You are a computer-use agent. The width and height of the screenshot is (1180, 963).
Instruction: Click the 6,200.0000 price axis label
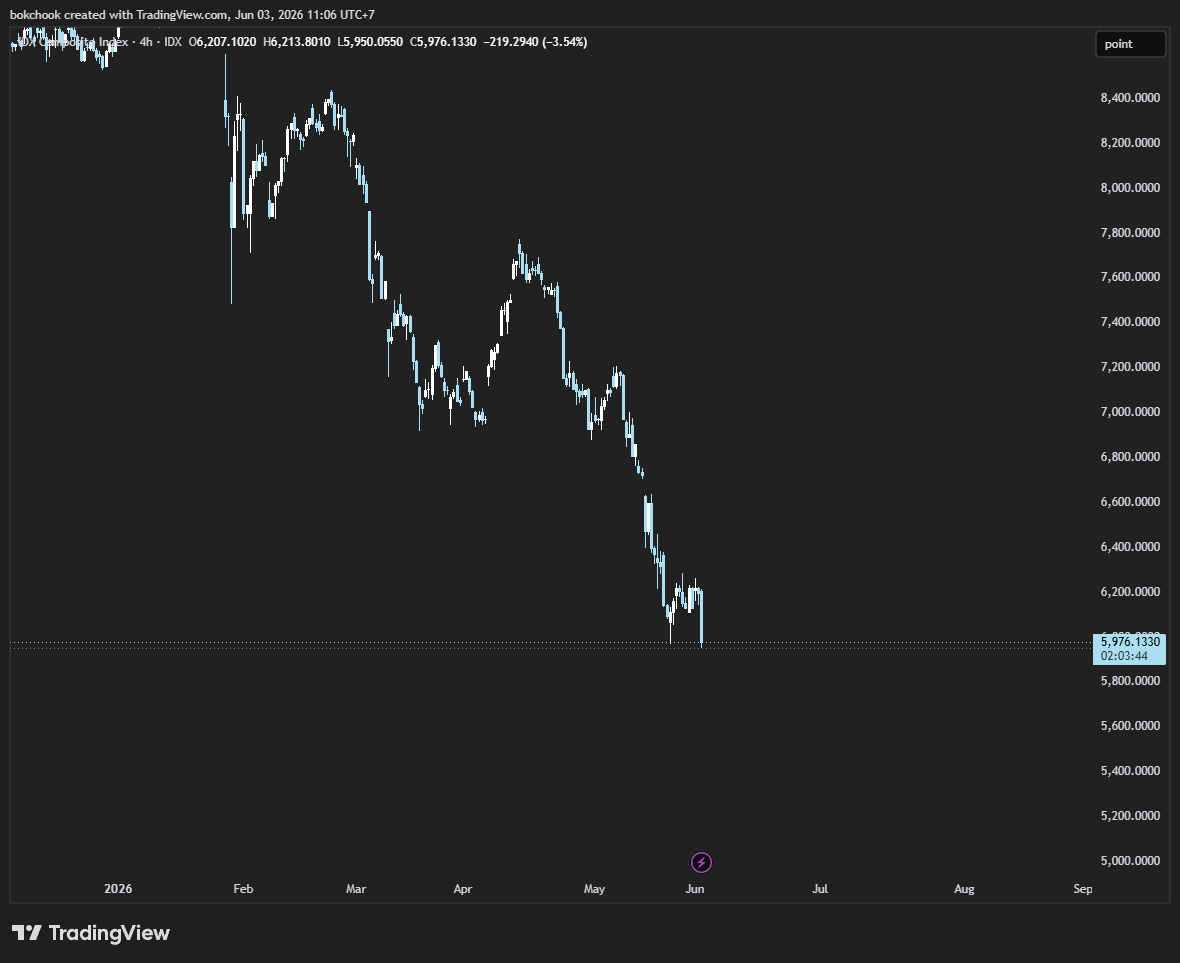[x=1130, y=592]
